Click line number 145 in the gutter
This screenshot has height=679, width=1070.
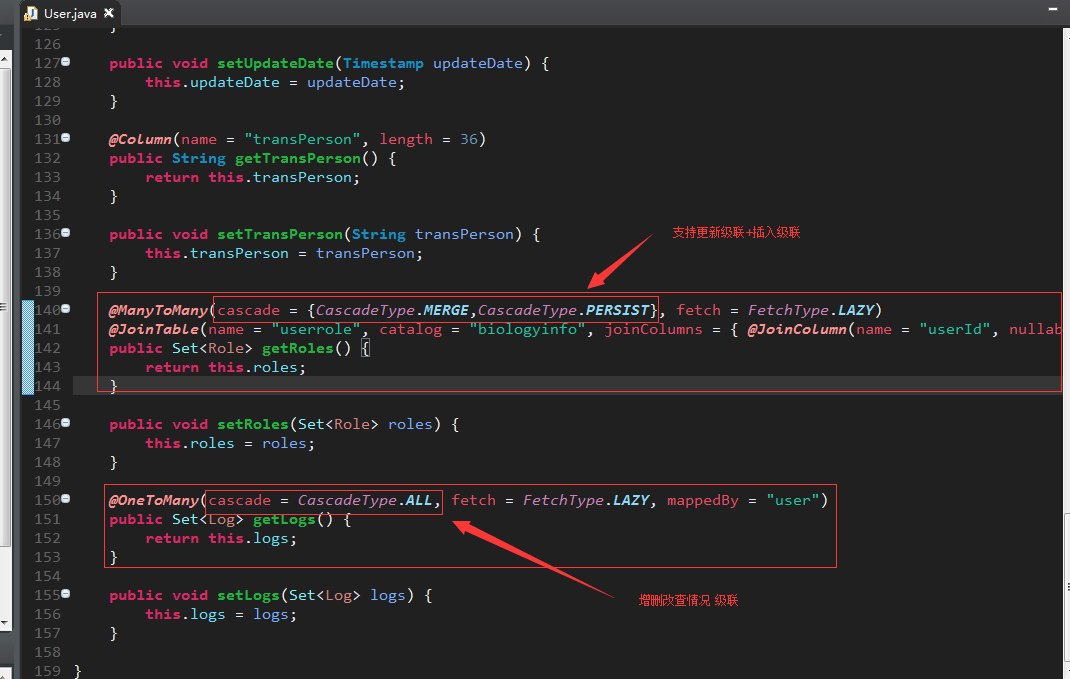tap(47, 405)
